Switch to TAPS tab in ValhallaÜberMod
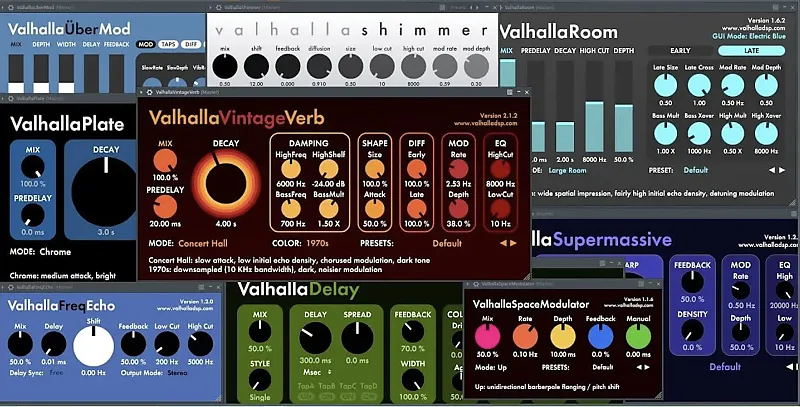 tap(168, 44)
